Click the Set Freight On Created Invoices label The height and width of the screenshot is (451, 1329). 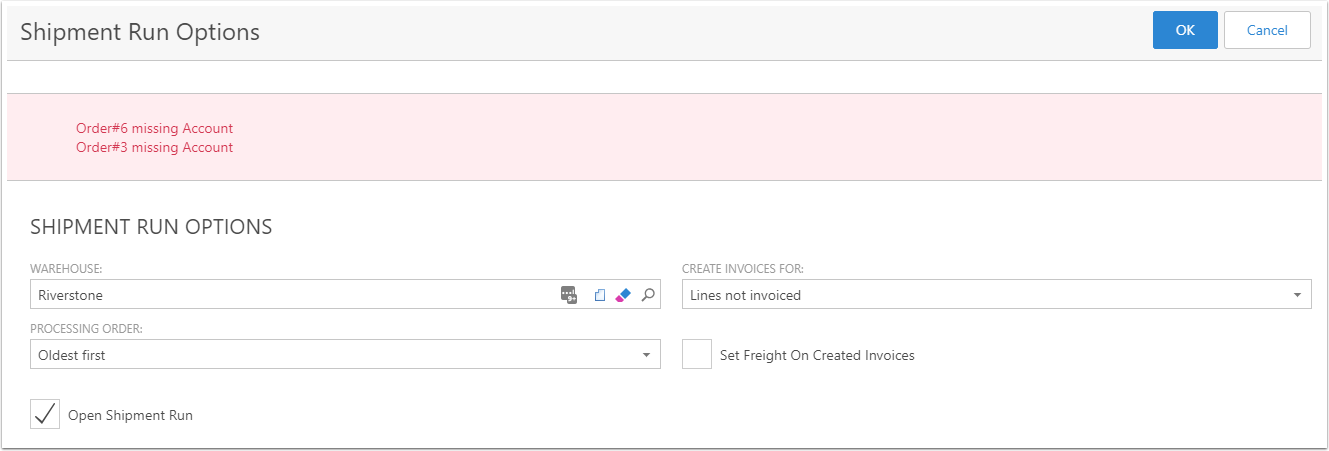(817, 355)
